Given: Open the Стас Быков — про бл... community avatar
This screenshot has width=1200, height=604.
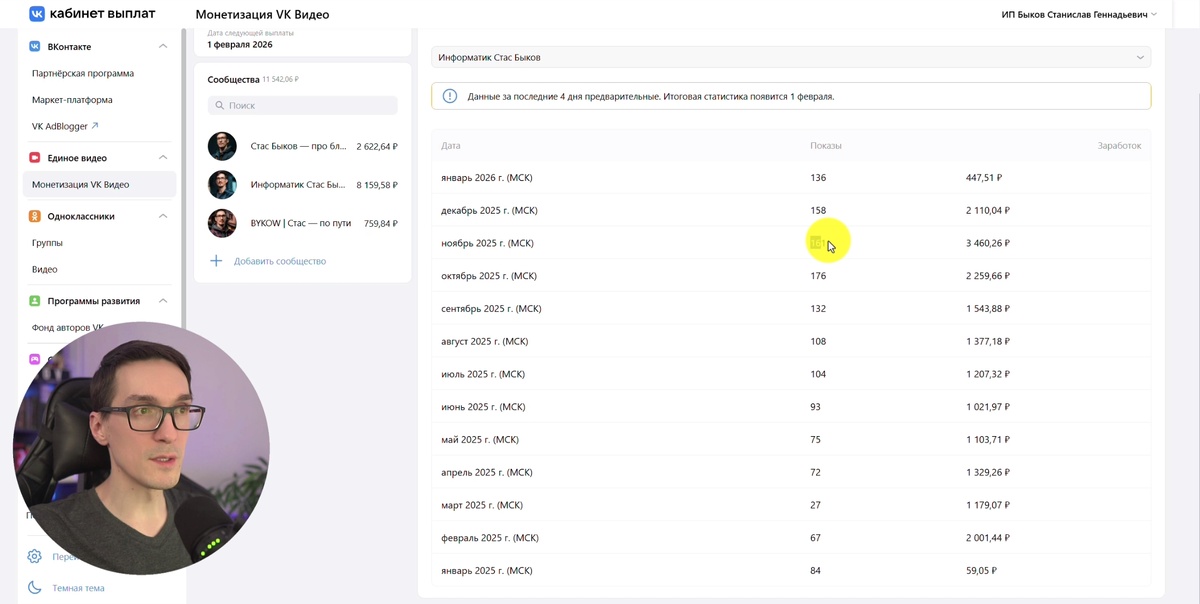Looking at the screenshot, I should click(x=222, y=146).
